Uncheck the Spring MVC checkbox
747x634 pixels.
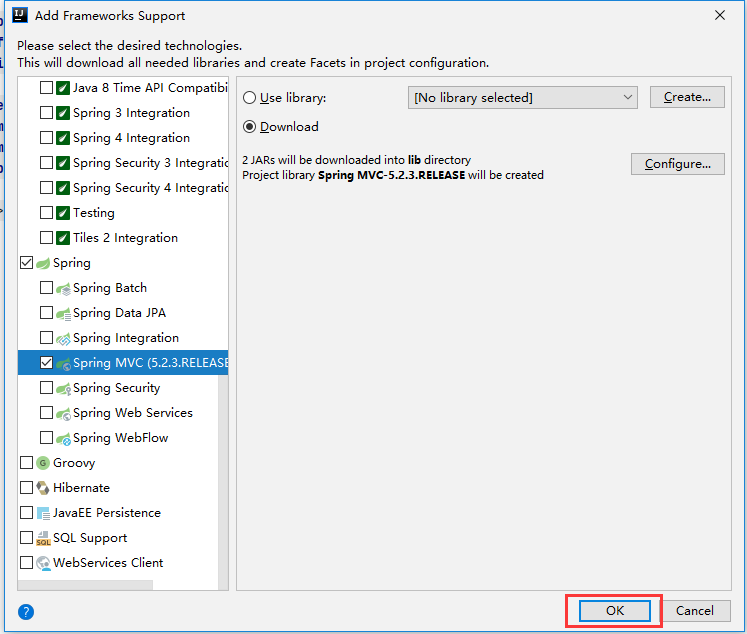pyautogui.click(x=46, y=362)
